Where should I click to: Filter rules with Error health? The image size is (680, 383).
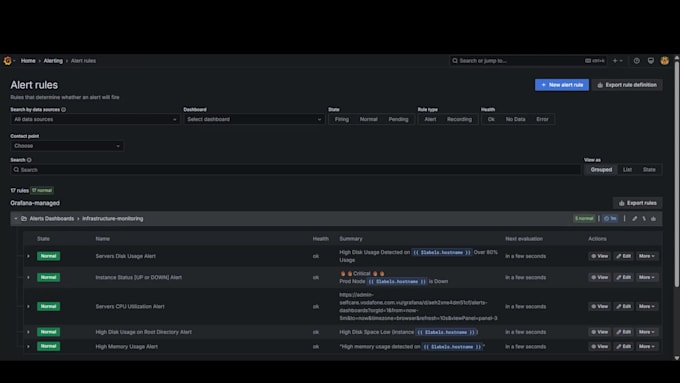542,119
